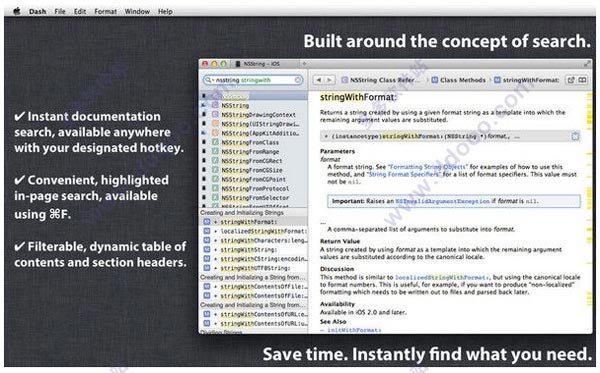600x373 pixels.
Task: Open Class Methods breadcrumb
Action: [458, 80]
